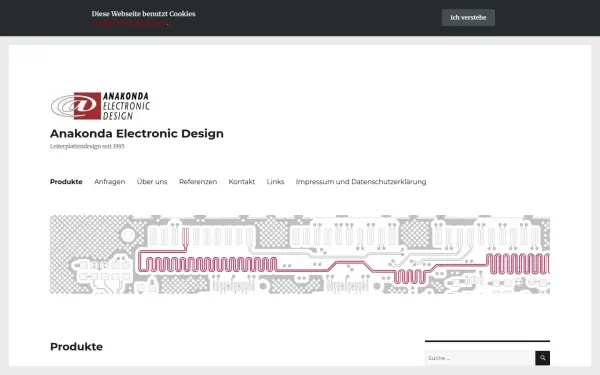Screen dimensions: 600x375
Task: Click the circuit board header banner image
Action: 300,254
